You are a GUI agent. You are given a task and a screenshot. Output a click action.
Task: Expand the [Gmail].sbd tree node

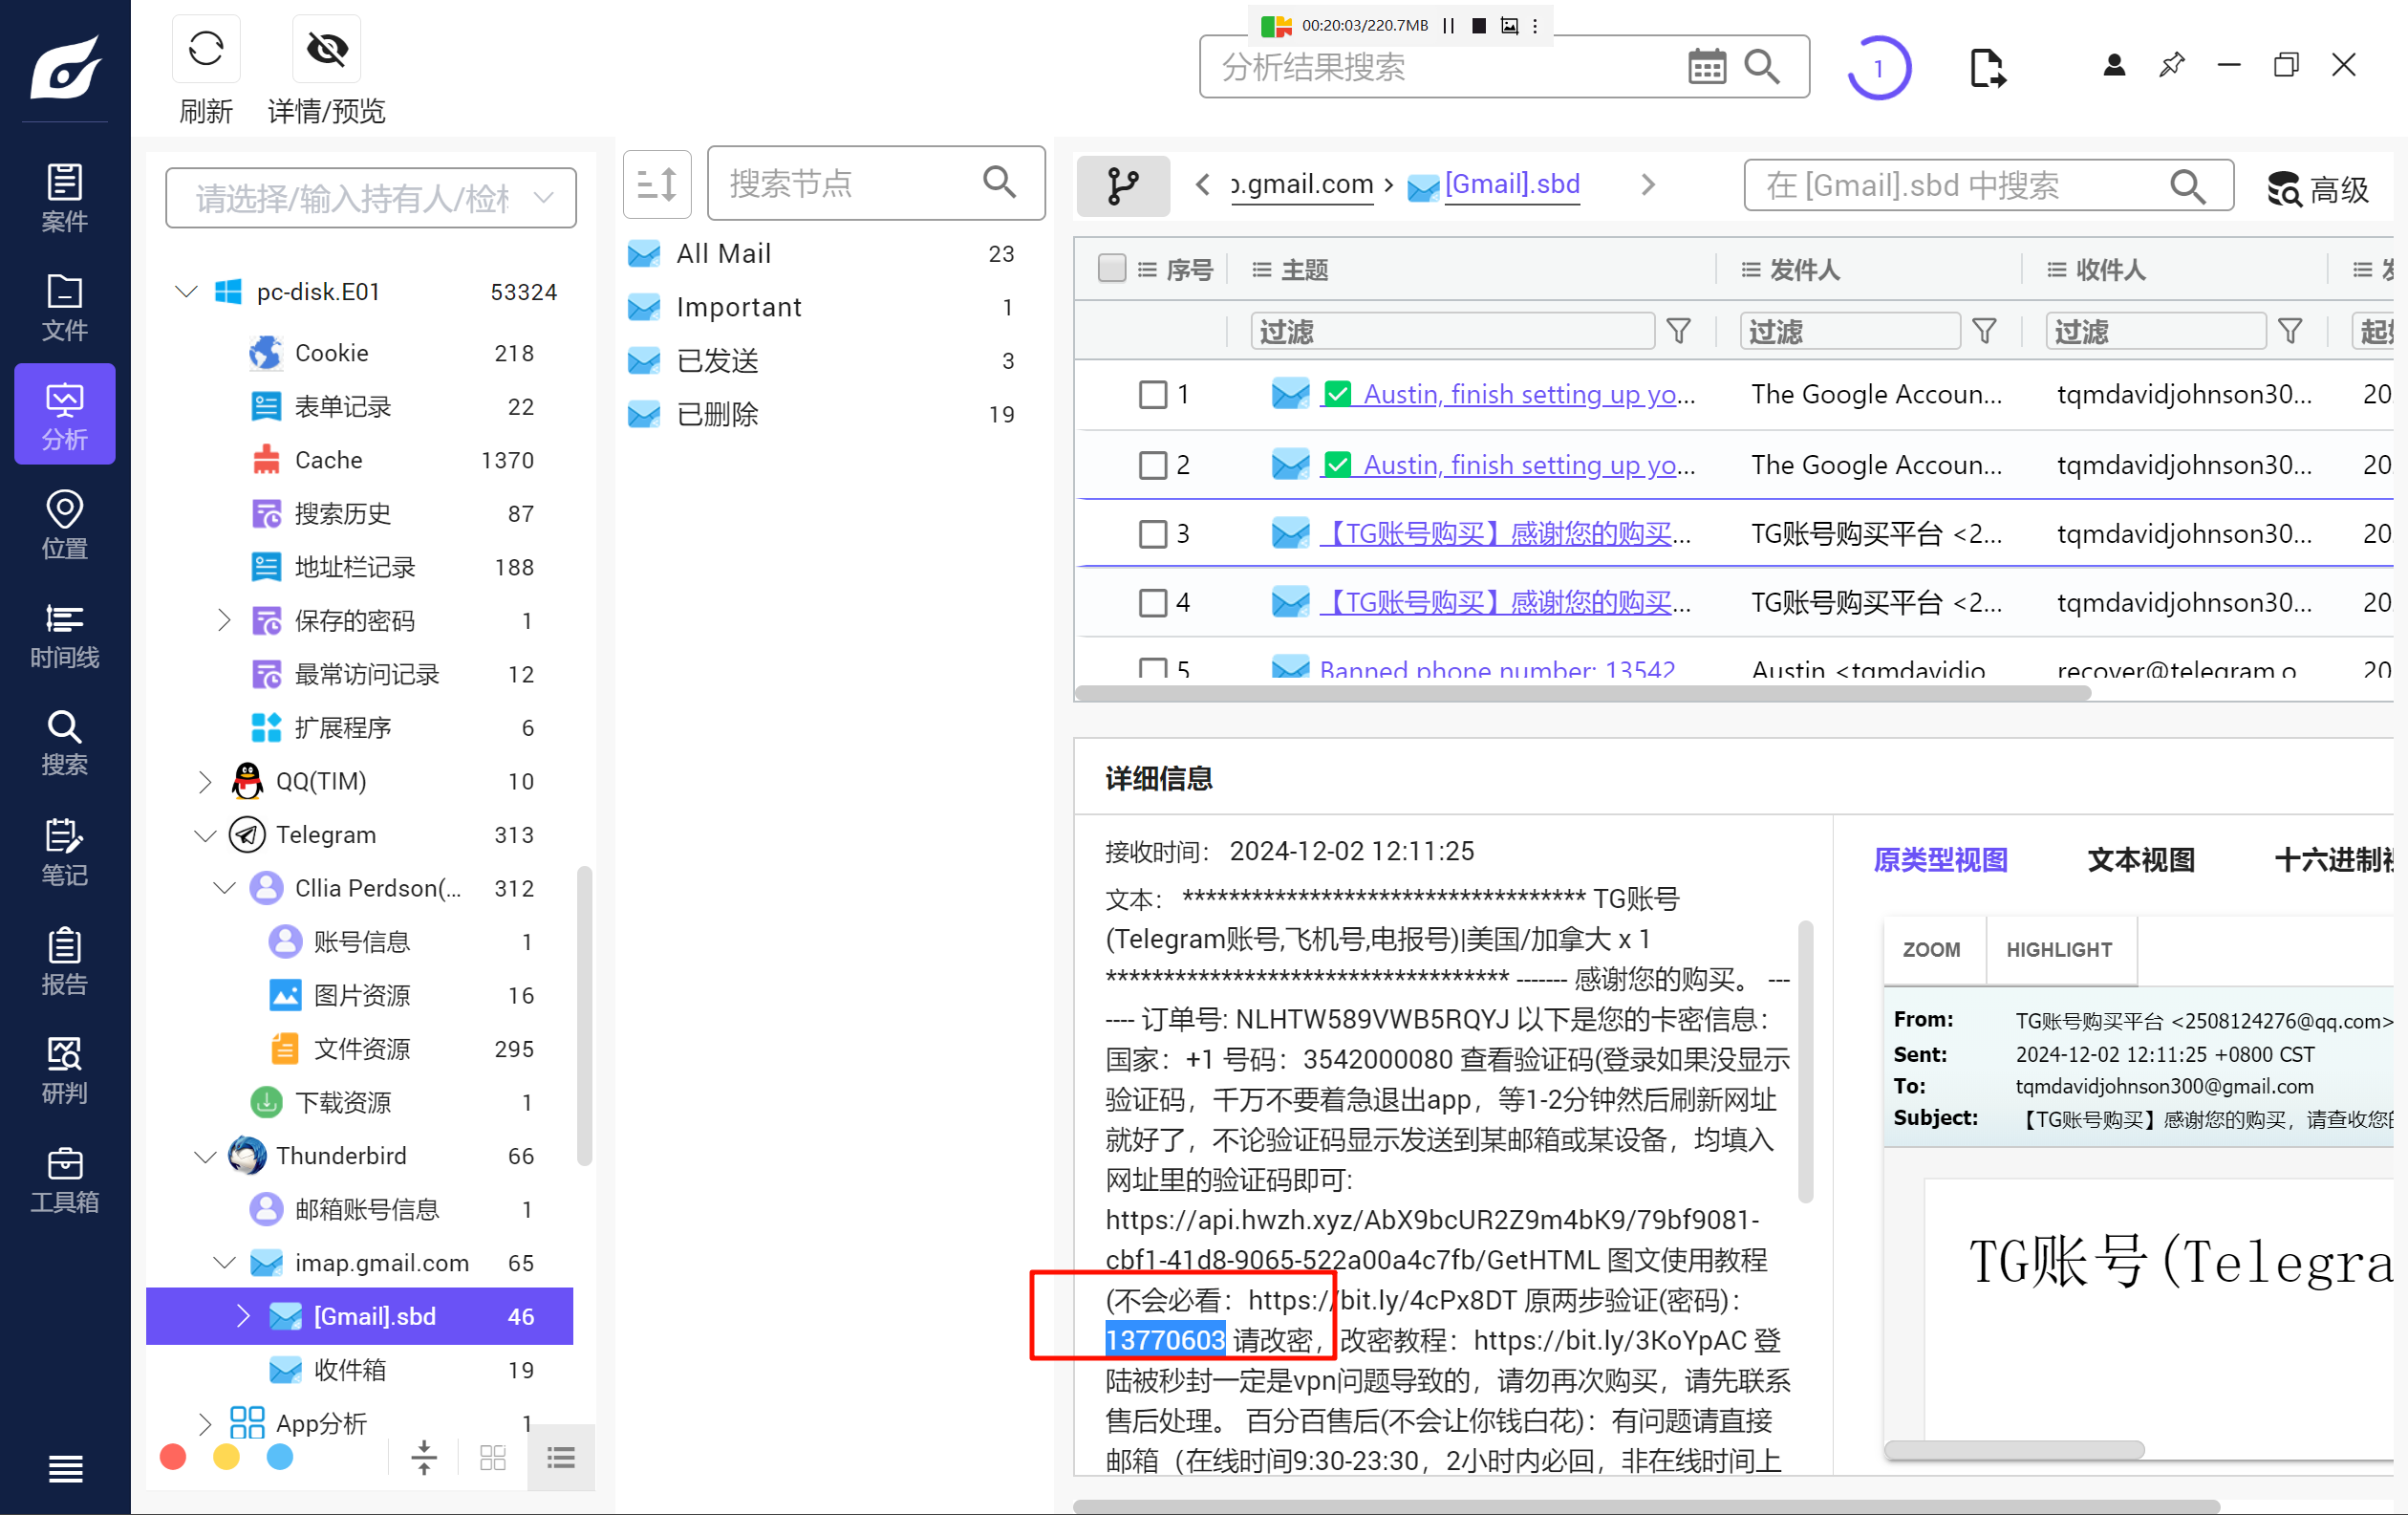tap(243, 1316)
